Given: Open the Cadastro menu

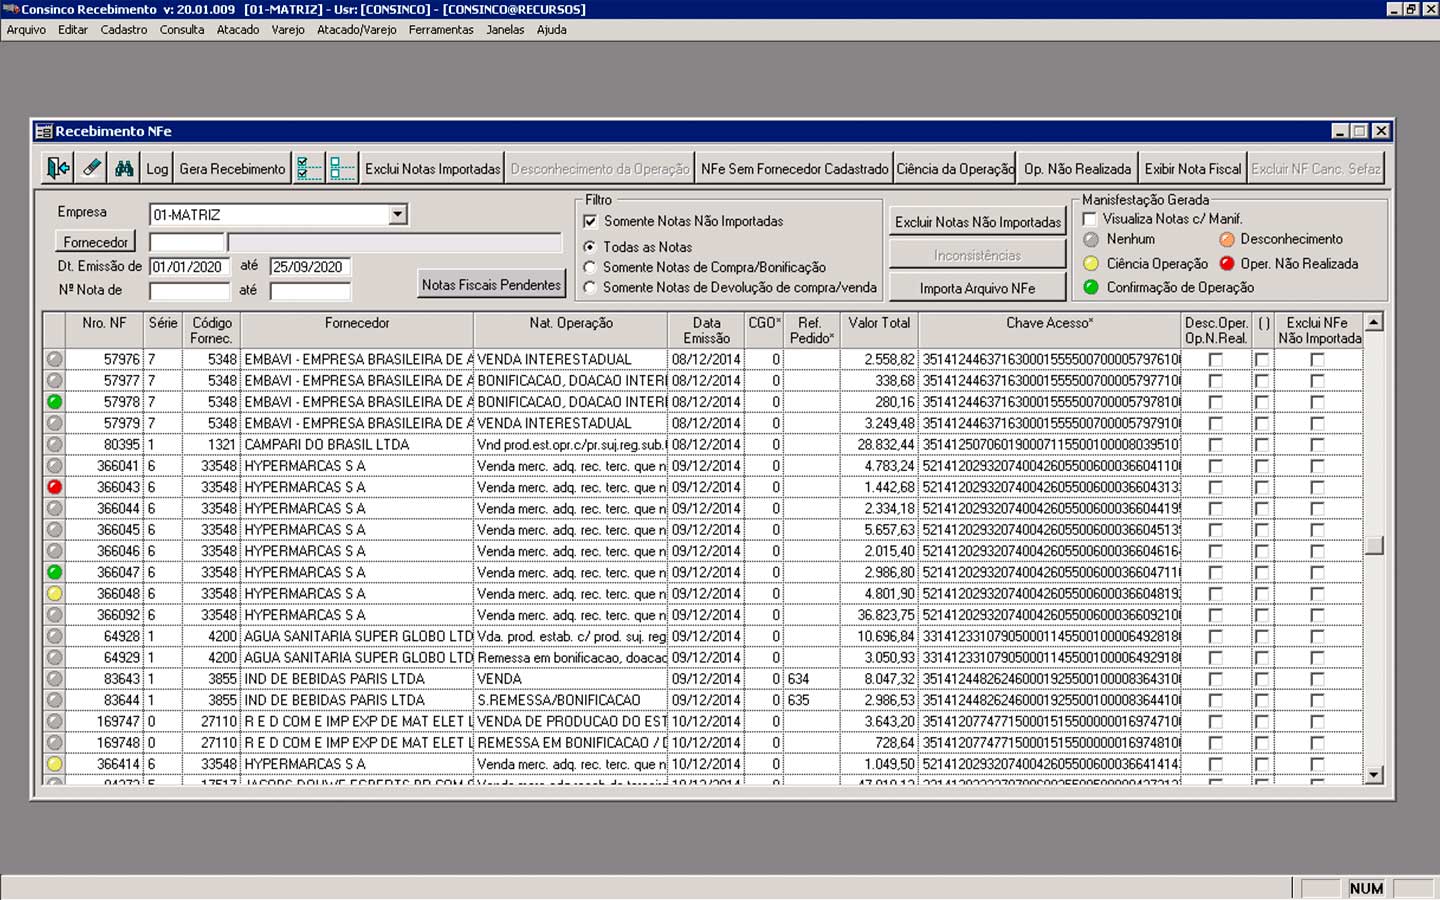Looking at the screenshot, I should [x=123, y=30].
